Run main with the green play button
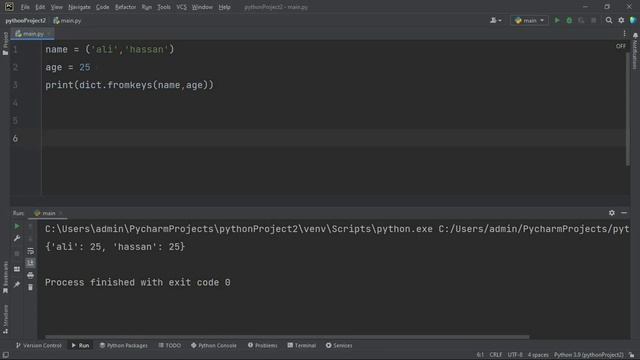640x360 pixels. pyautogui.click(x=557, y=20)
